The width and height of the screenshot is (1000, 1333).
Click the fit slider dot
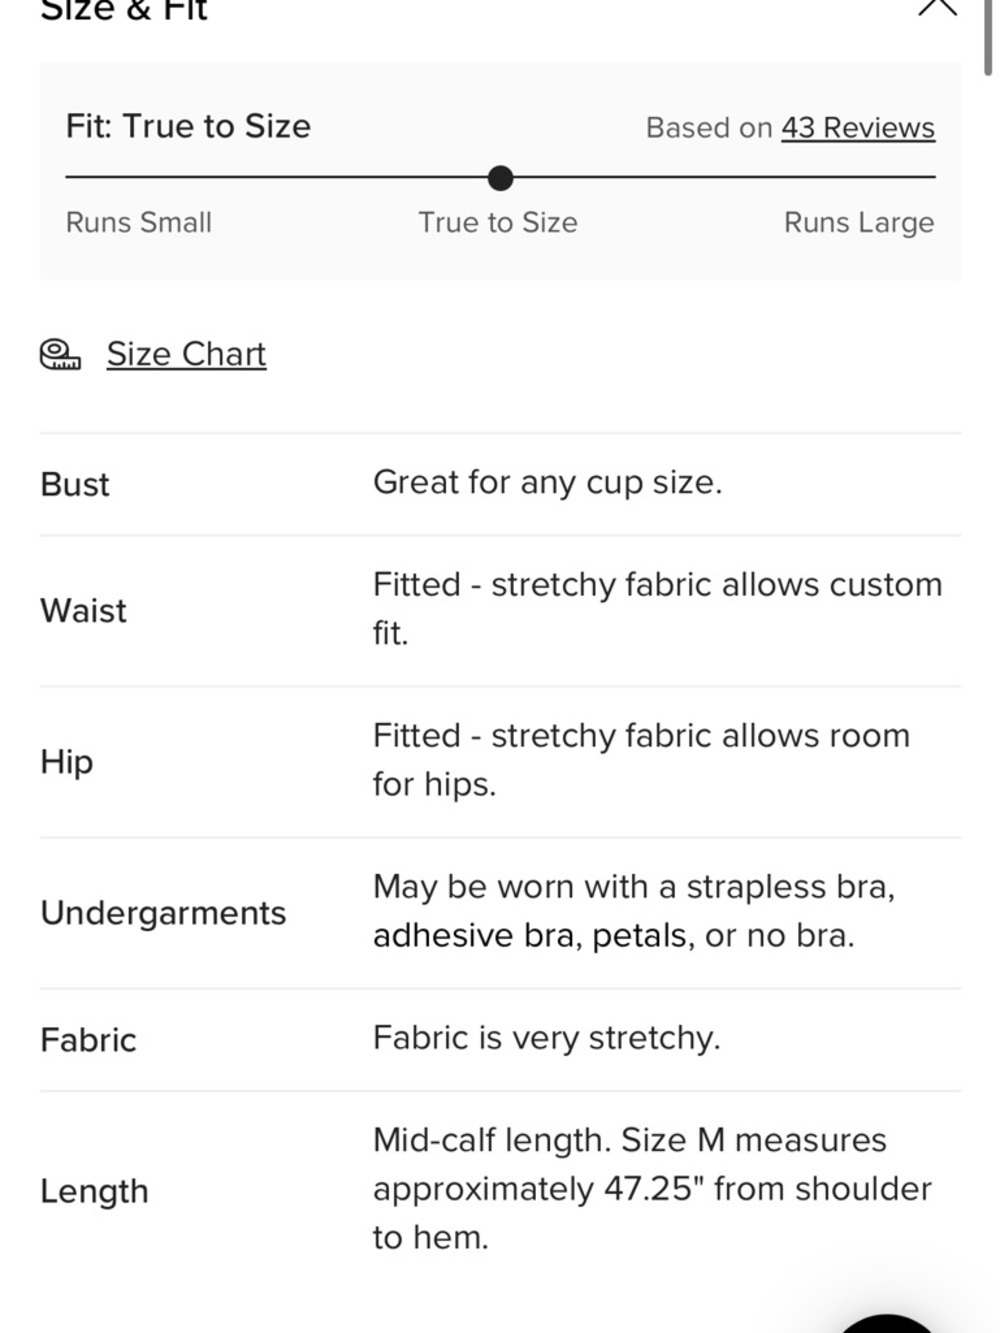[500, 178]
